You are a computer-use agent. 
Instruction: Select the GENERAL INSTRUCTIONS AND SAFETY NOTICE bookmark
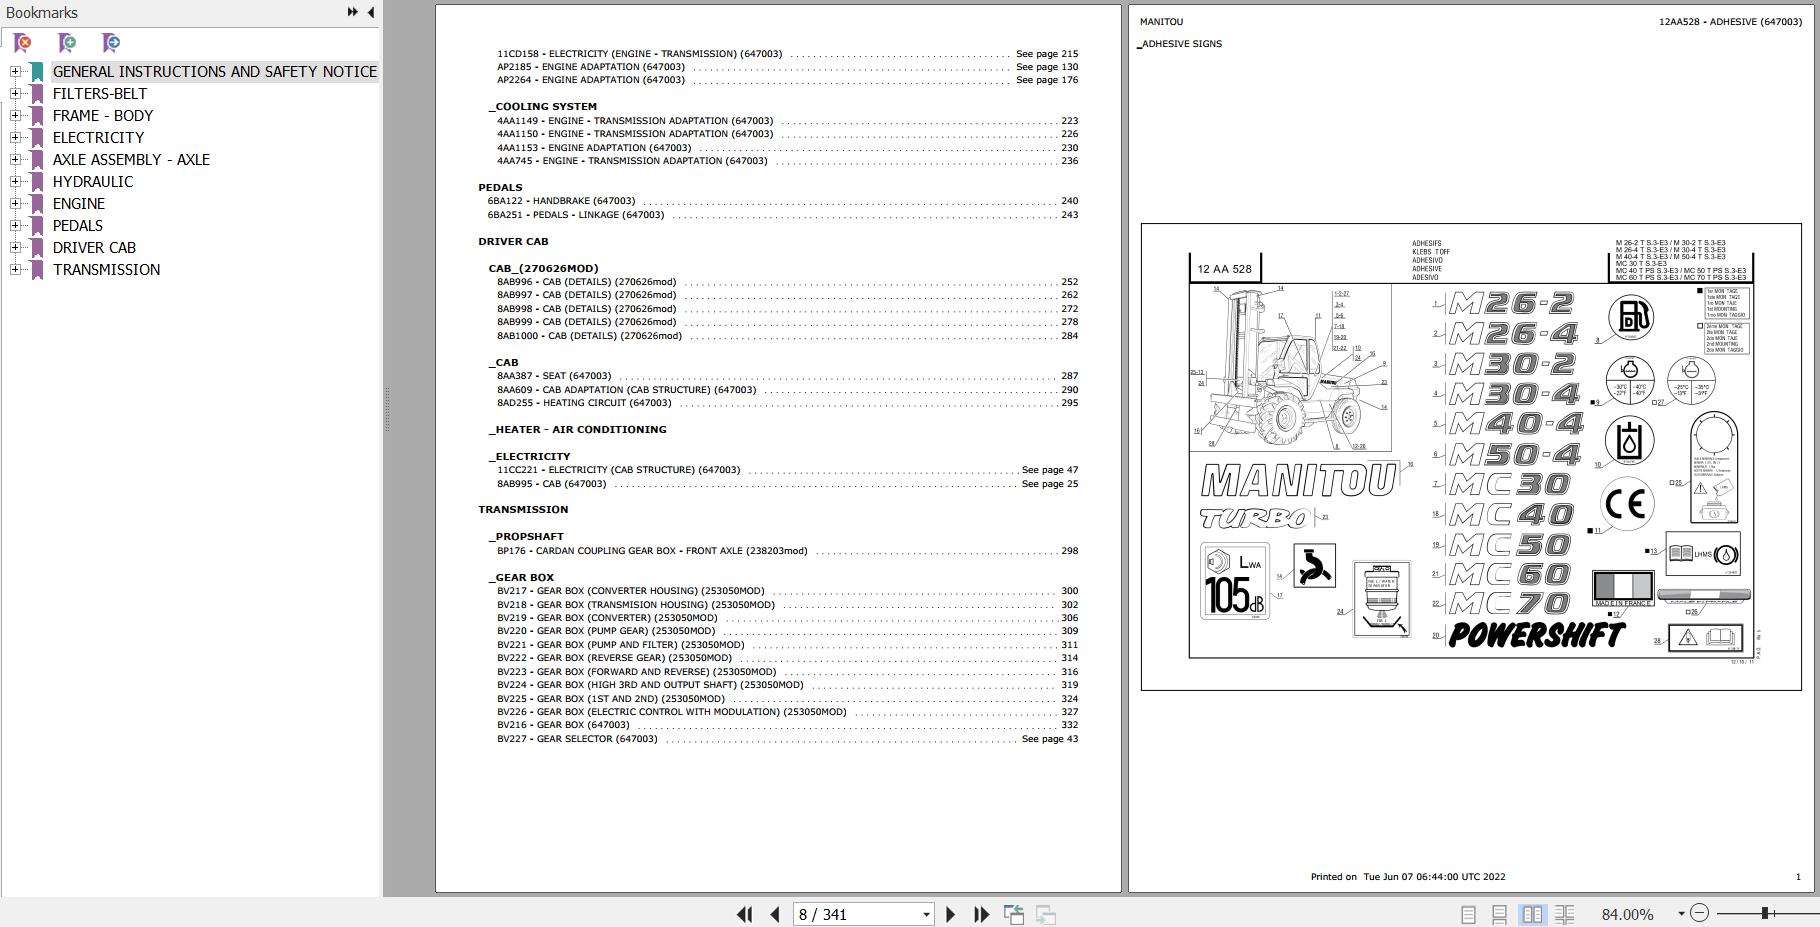pos(215,72)
